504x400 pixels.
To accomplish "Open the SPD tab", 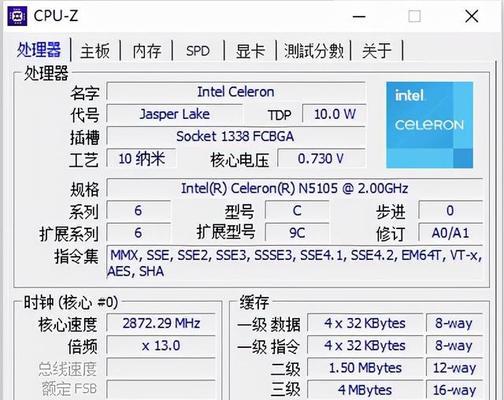I will [x=198, y=51].
